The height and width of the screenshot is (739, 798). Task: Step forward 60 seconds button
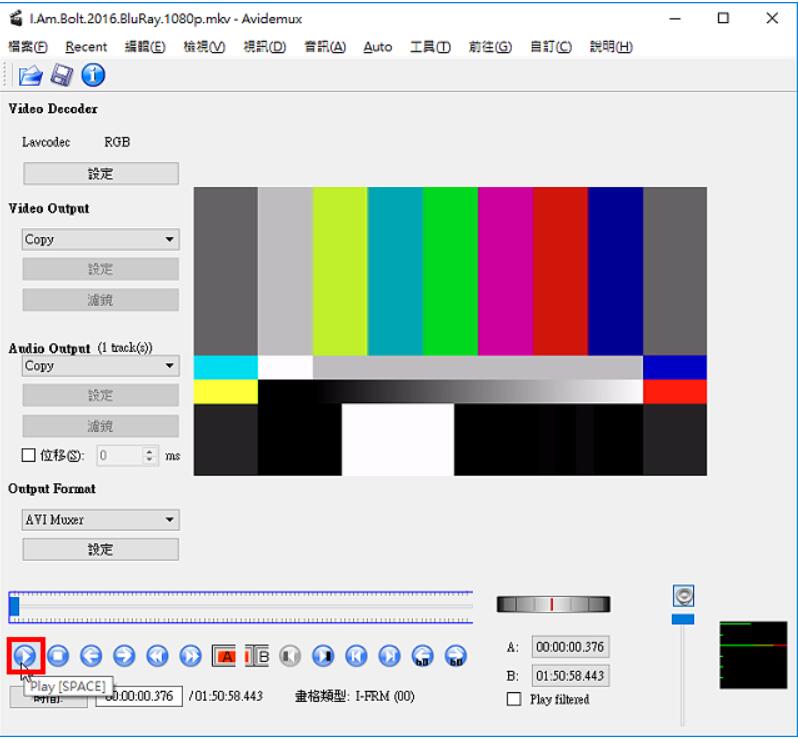tap(455, 656)
